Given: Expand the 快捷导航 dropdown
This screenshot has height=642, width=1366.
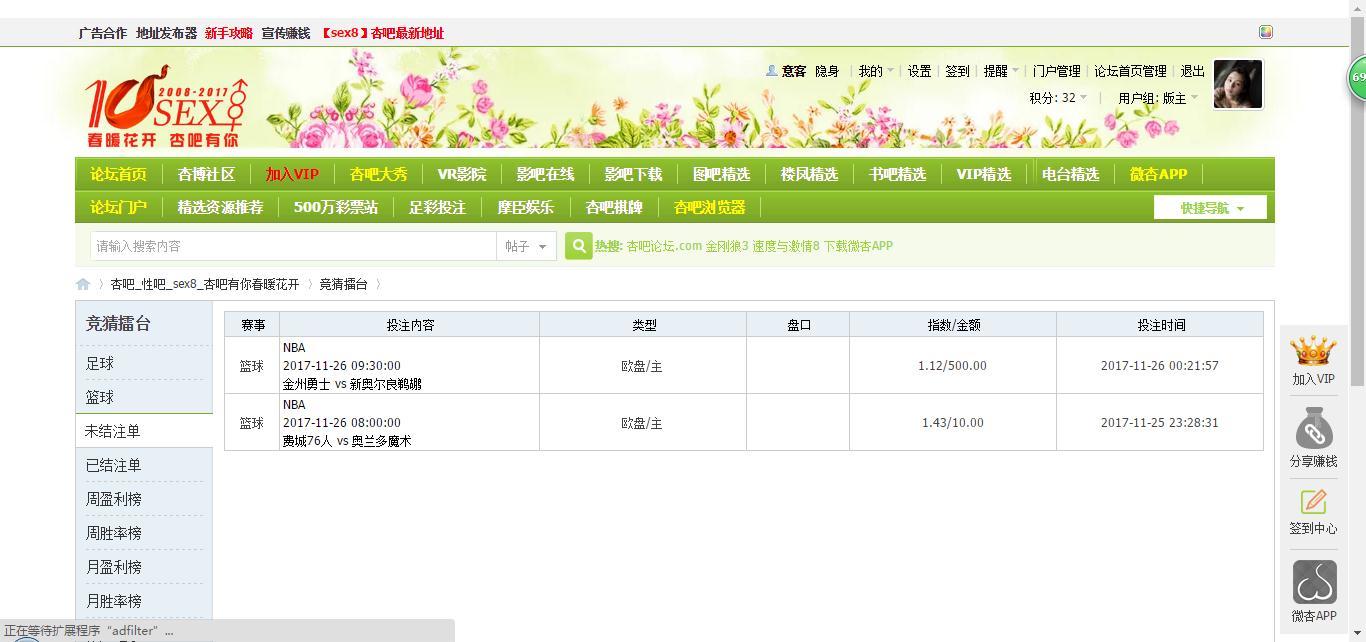Looking at the screenshot, I should (x=1210, y=208).
